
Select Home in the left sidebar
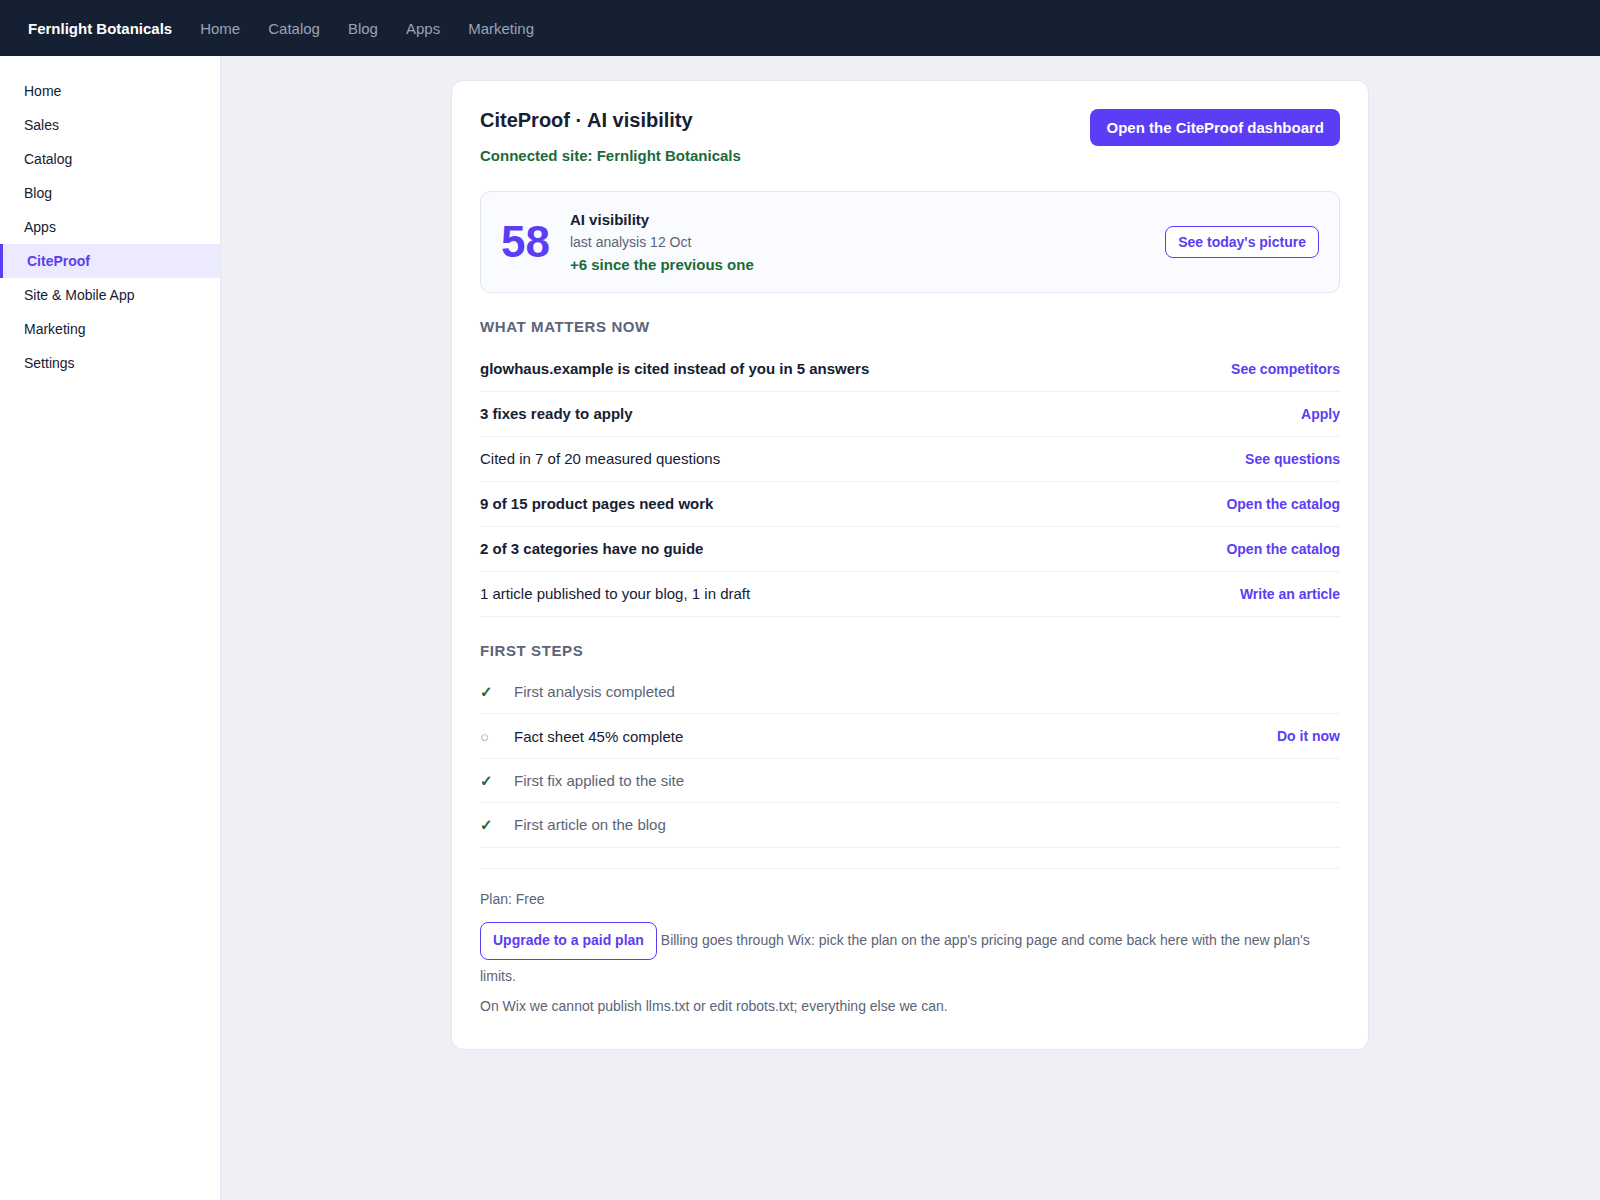pos(110,91)
